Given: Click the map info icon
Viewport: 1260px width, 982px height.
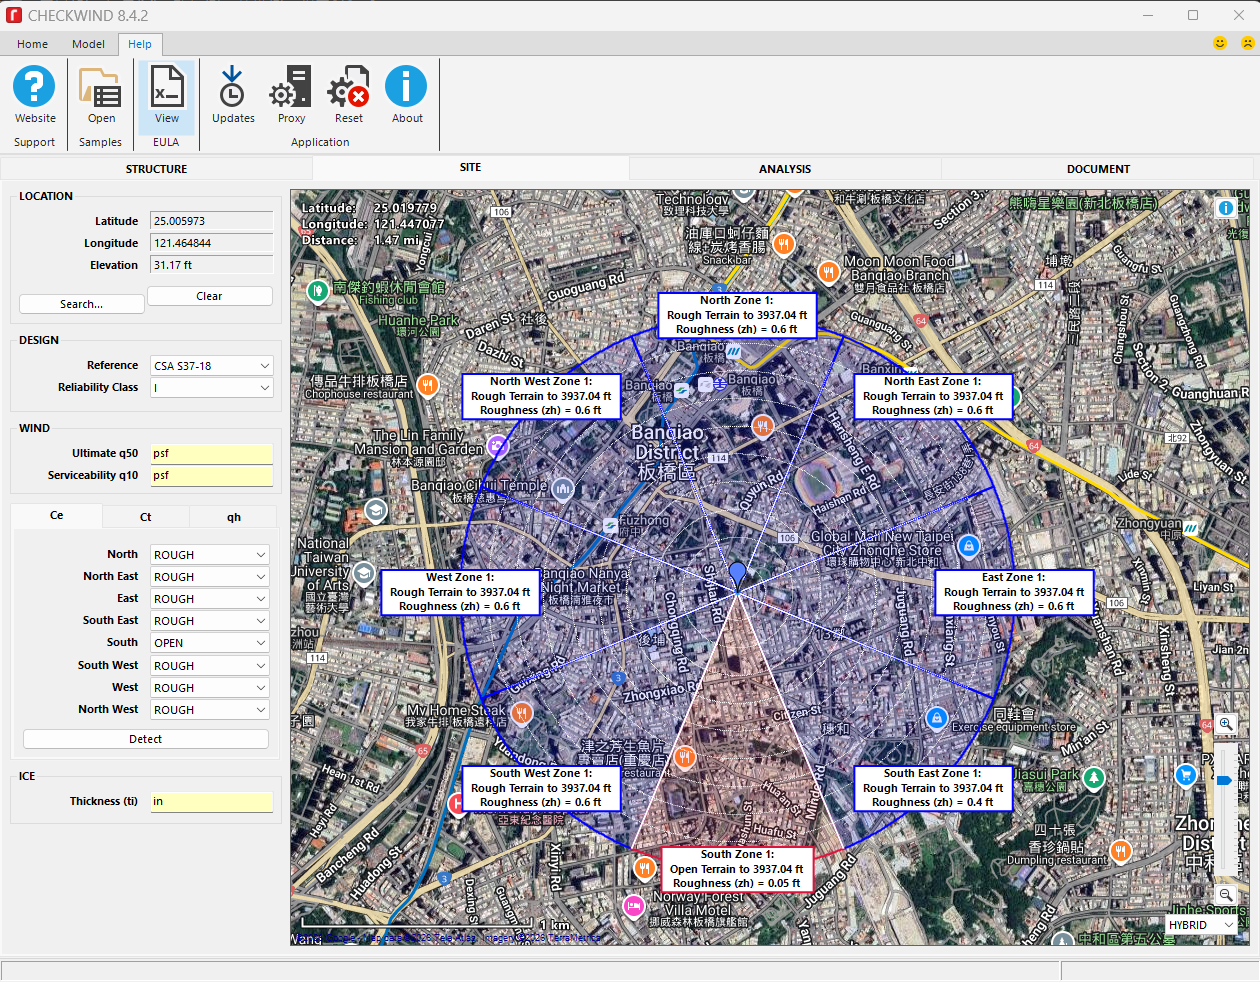Looking at the screenshot, I should point(1226,208).
